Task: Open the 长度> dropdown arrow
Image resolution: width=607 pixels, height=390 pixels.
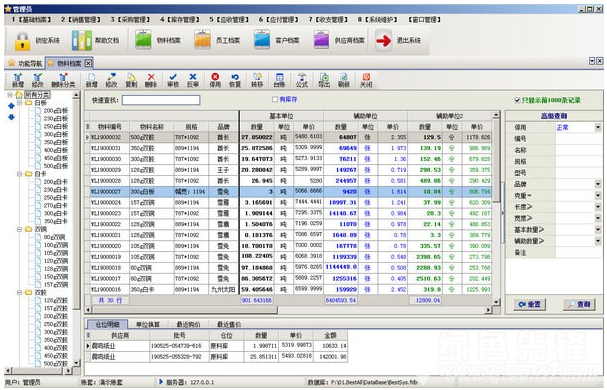Action: click(598, 207)
